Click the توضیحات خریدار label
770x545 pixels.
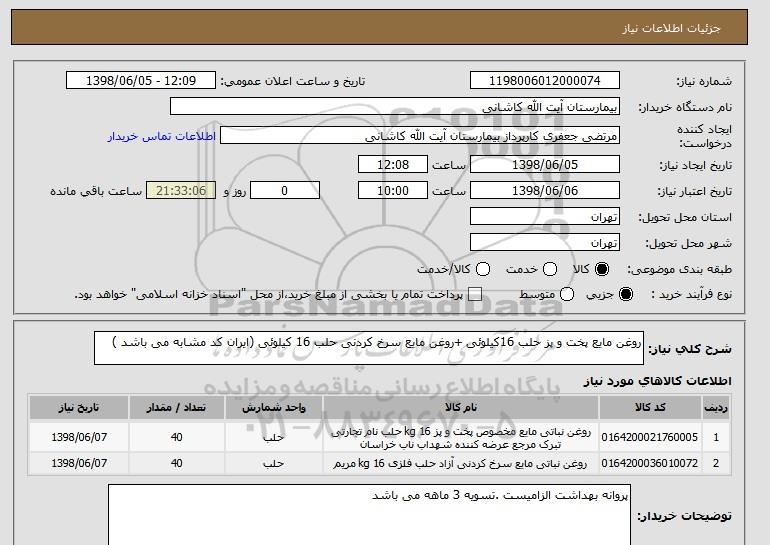click(684, 516)
